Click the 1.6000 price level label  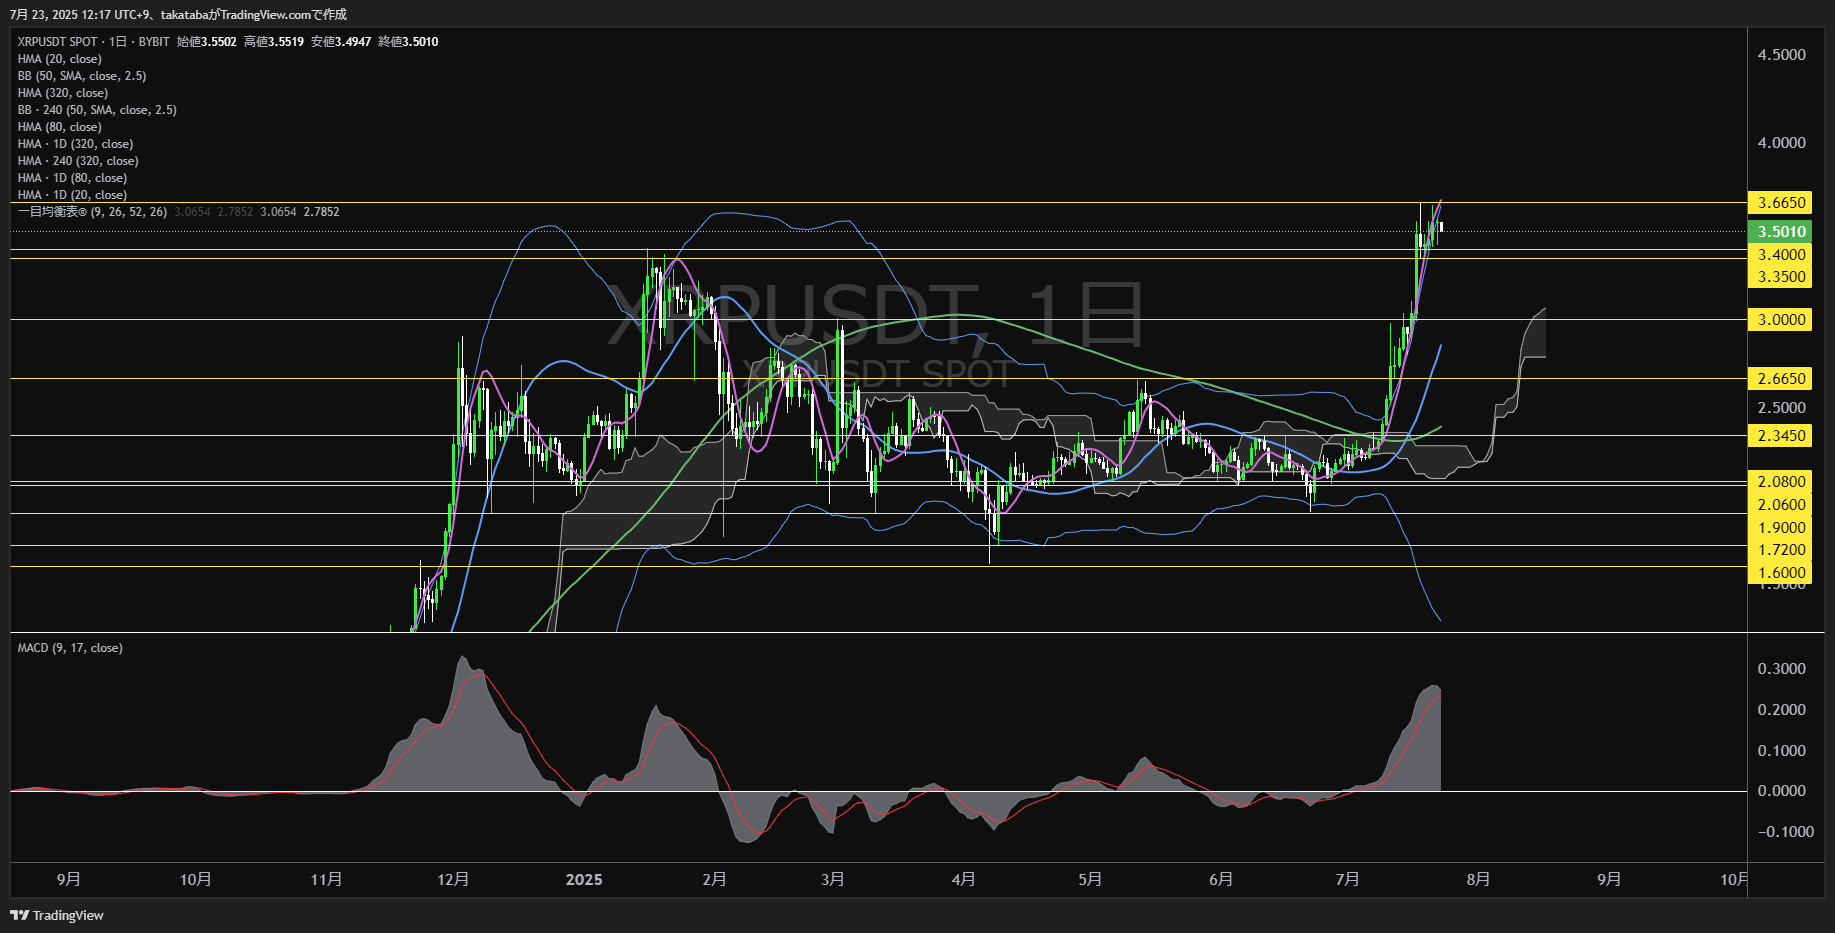1781,573
